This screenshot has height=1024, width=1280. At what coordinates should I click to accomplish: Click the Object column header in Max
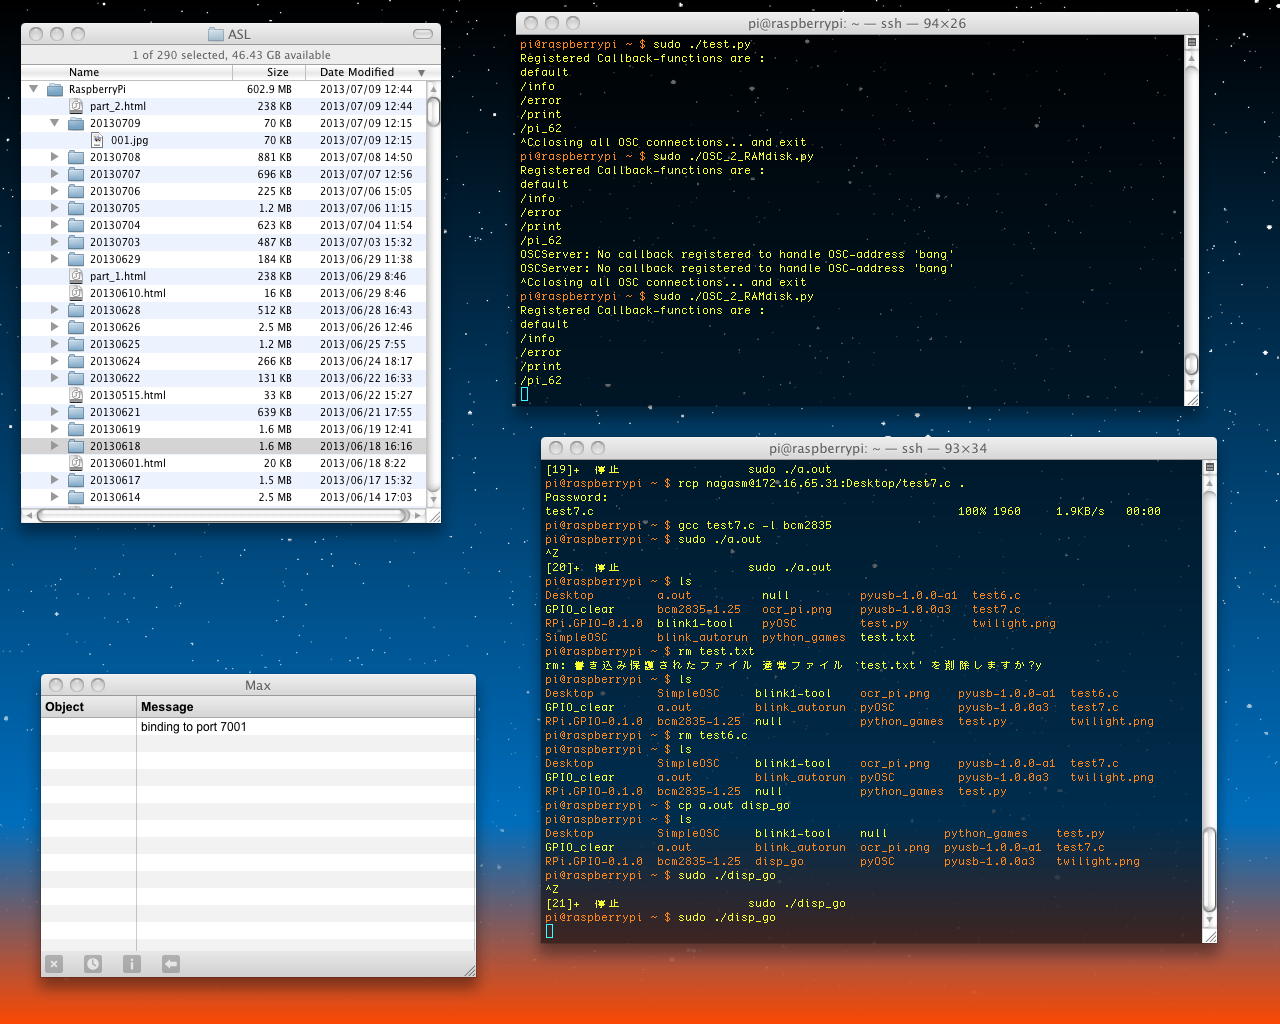coord(65,707)
